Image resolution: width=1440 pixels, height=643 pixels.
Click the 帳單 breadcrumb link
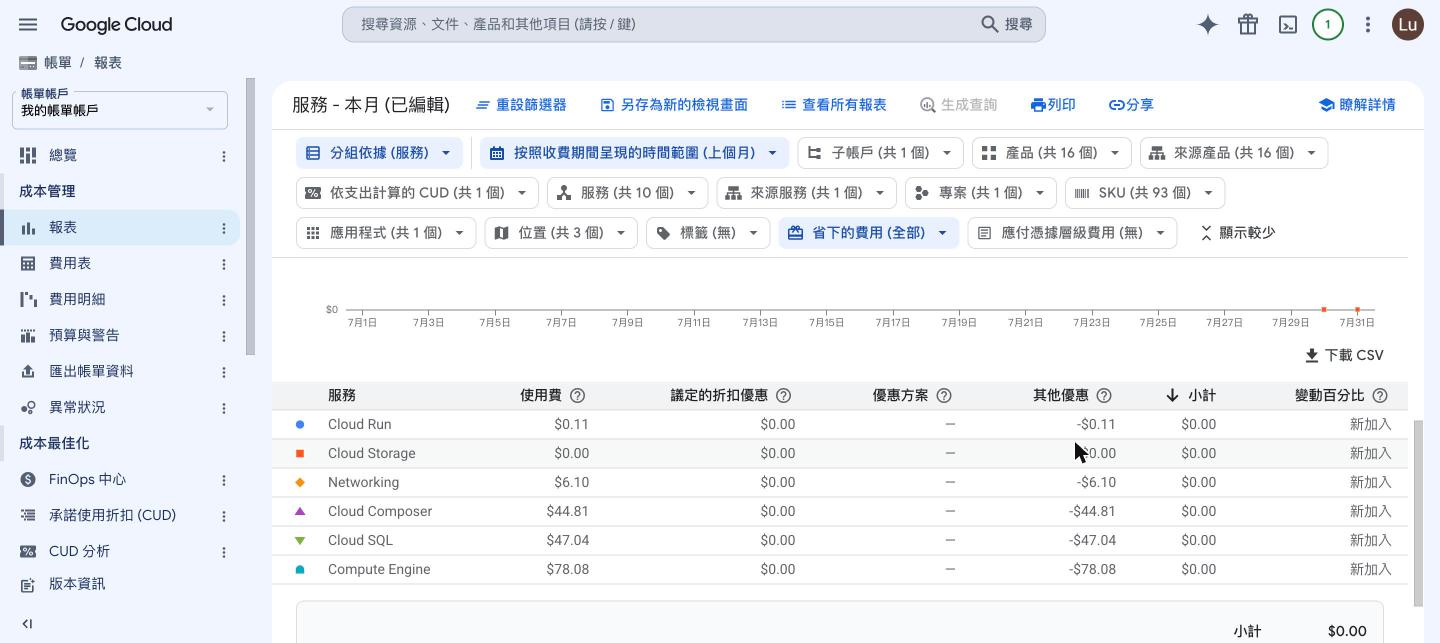coord(58,63)
